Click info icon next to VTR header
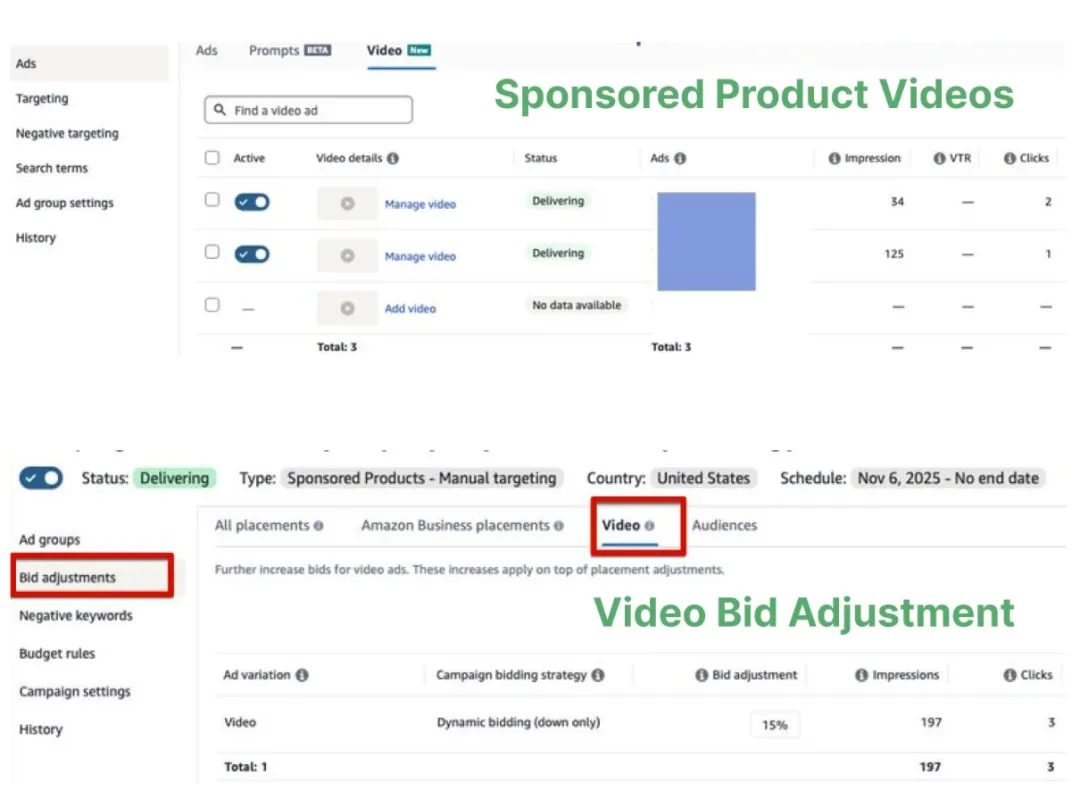1080x800 pixels. (x=939, y=158)
